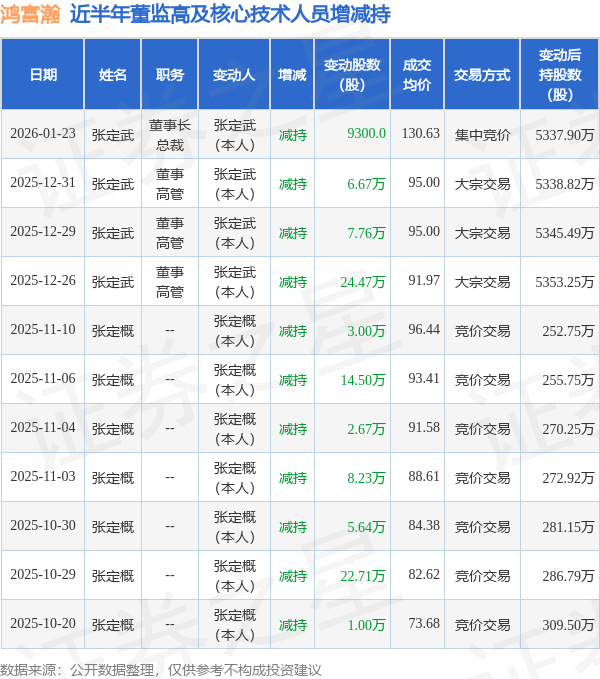The height and width of the screenshot is (679, 600).
Task: Click the 鸿富瀚 company name in title
Action: (x=30, y=14)
